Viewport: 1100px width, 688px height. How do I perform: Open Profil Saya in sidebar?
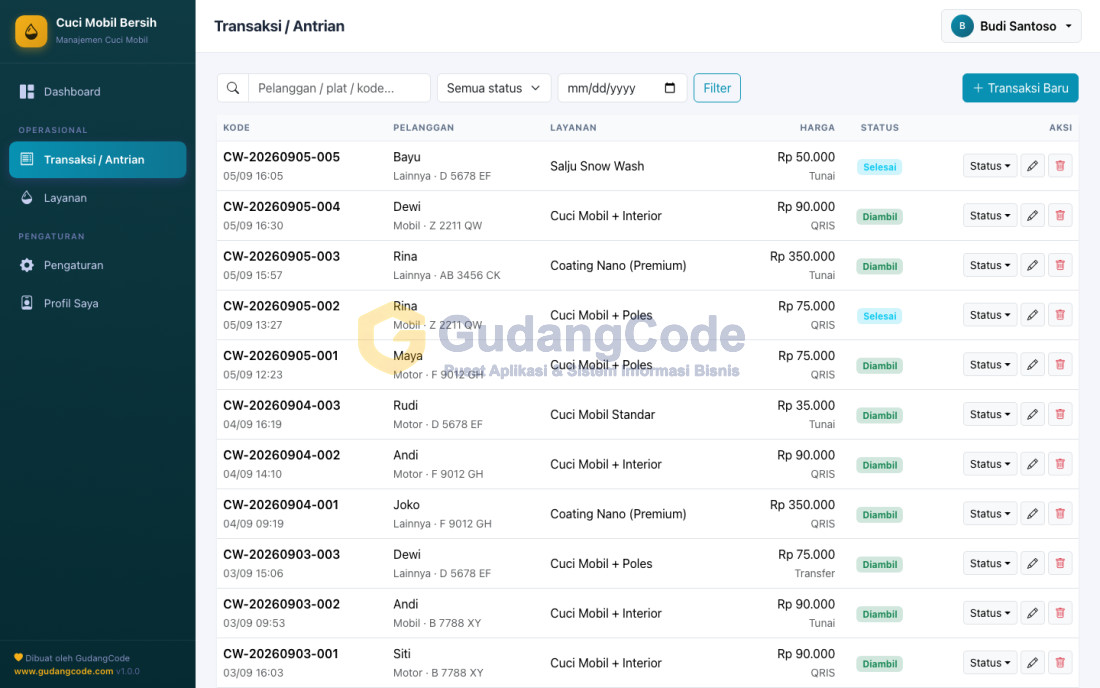[x=98, y=303]
